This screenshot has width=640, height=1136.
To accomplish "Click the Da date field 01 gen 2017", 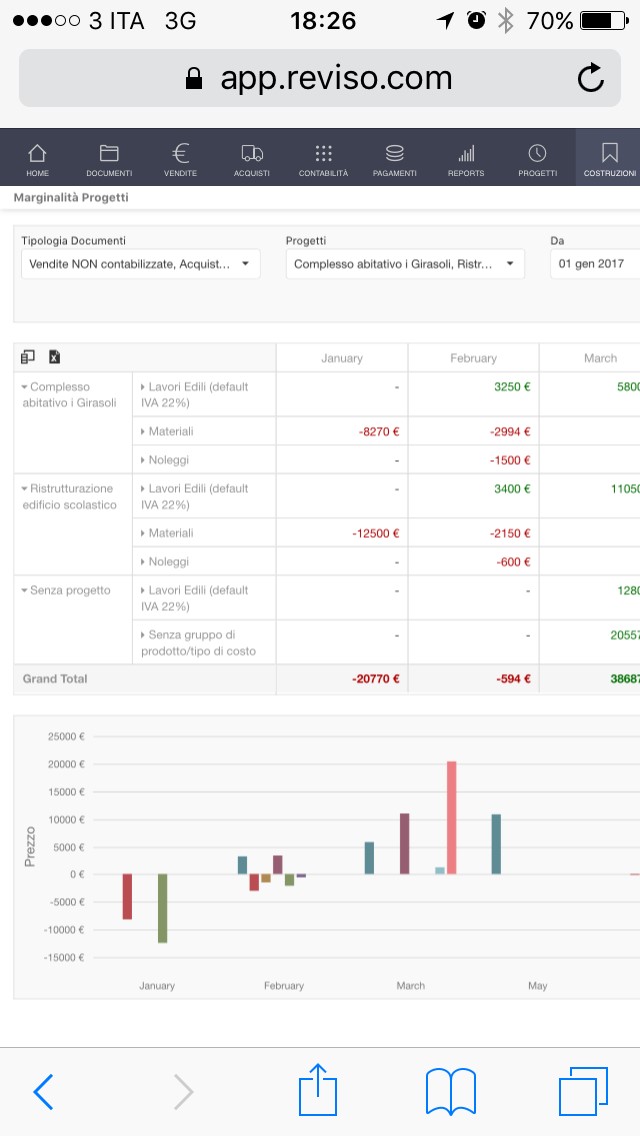I will point(595,264).
